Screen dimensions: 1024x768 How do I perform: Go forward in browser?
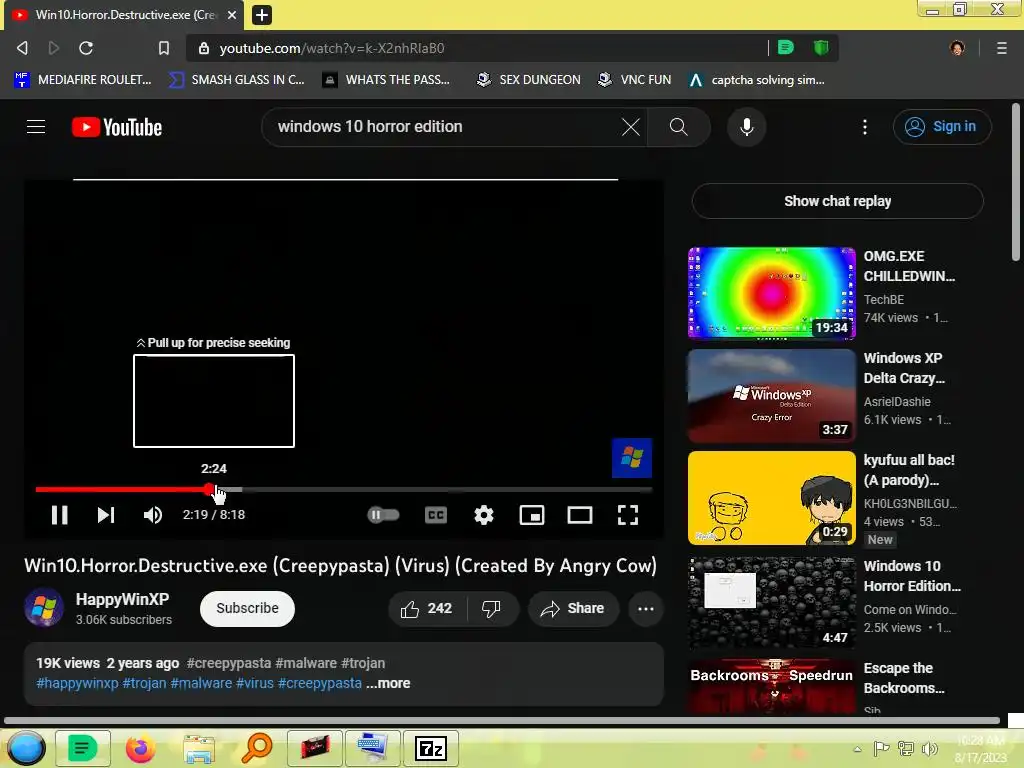pos(54,48)
